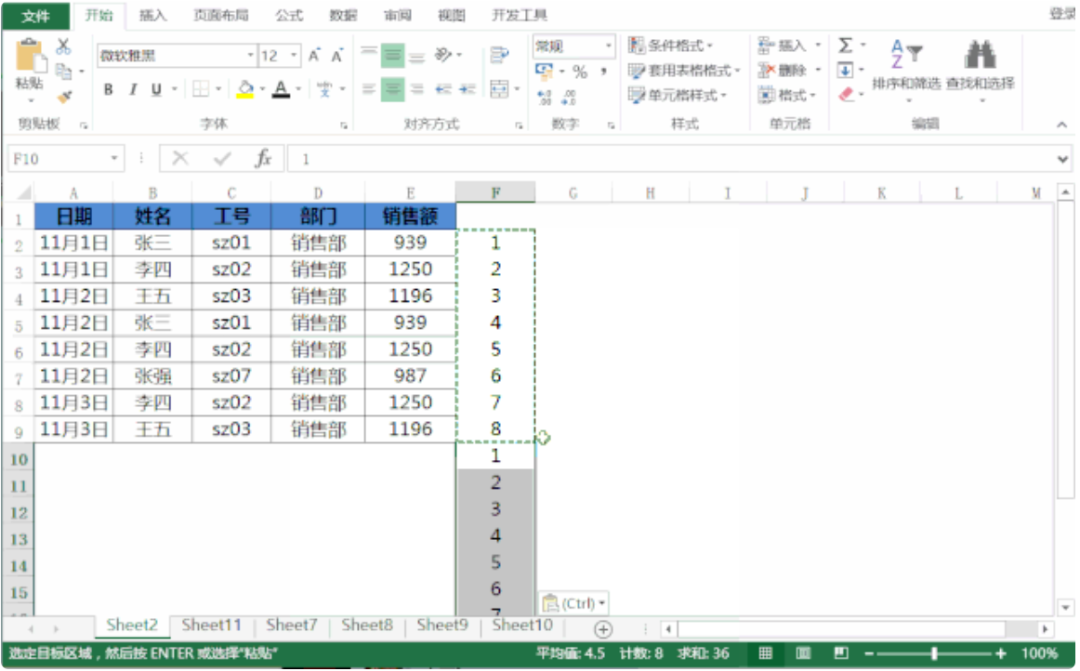Viewport: 1080px width, 671px height.
Task: Click the Increase Indent icon
Action: 468,89
